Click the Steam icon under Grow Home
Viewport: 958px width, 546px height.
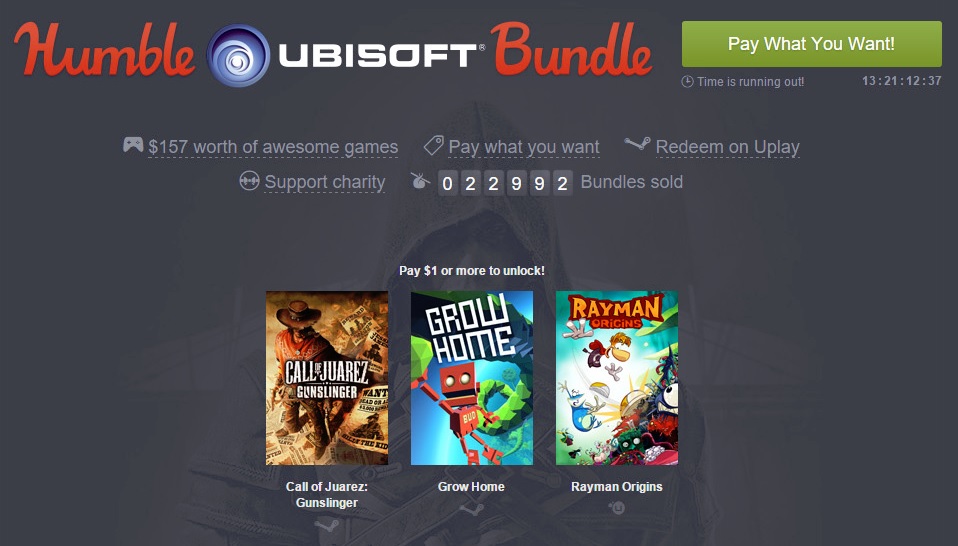[471, 509]
